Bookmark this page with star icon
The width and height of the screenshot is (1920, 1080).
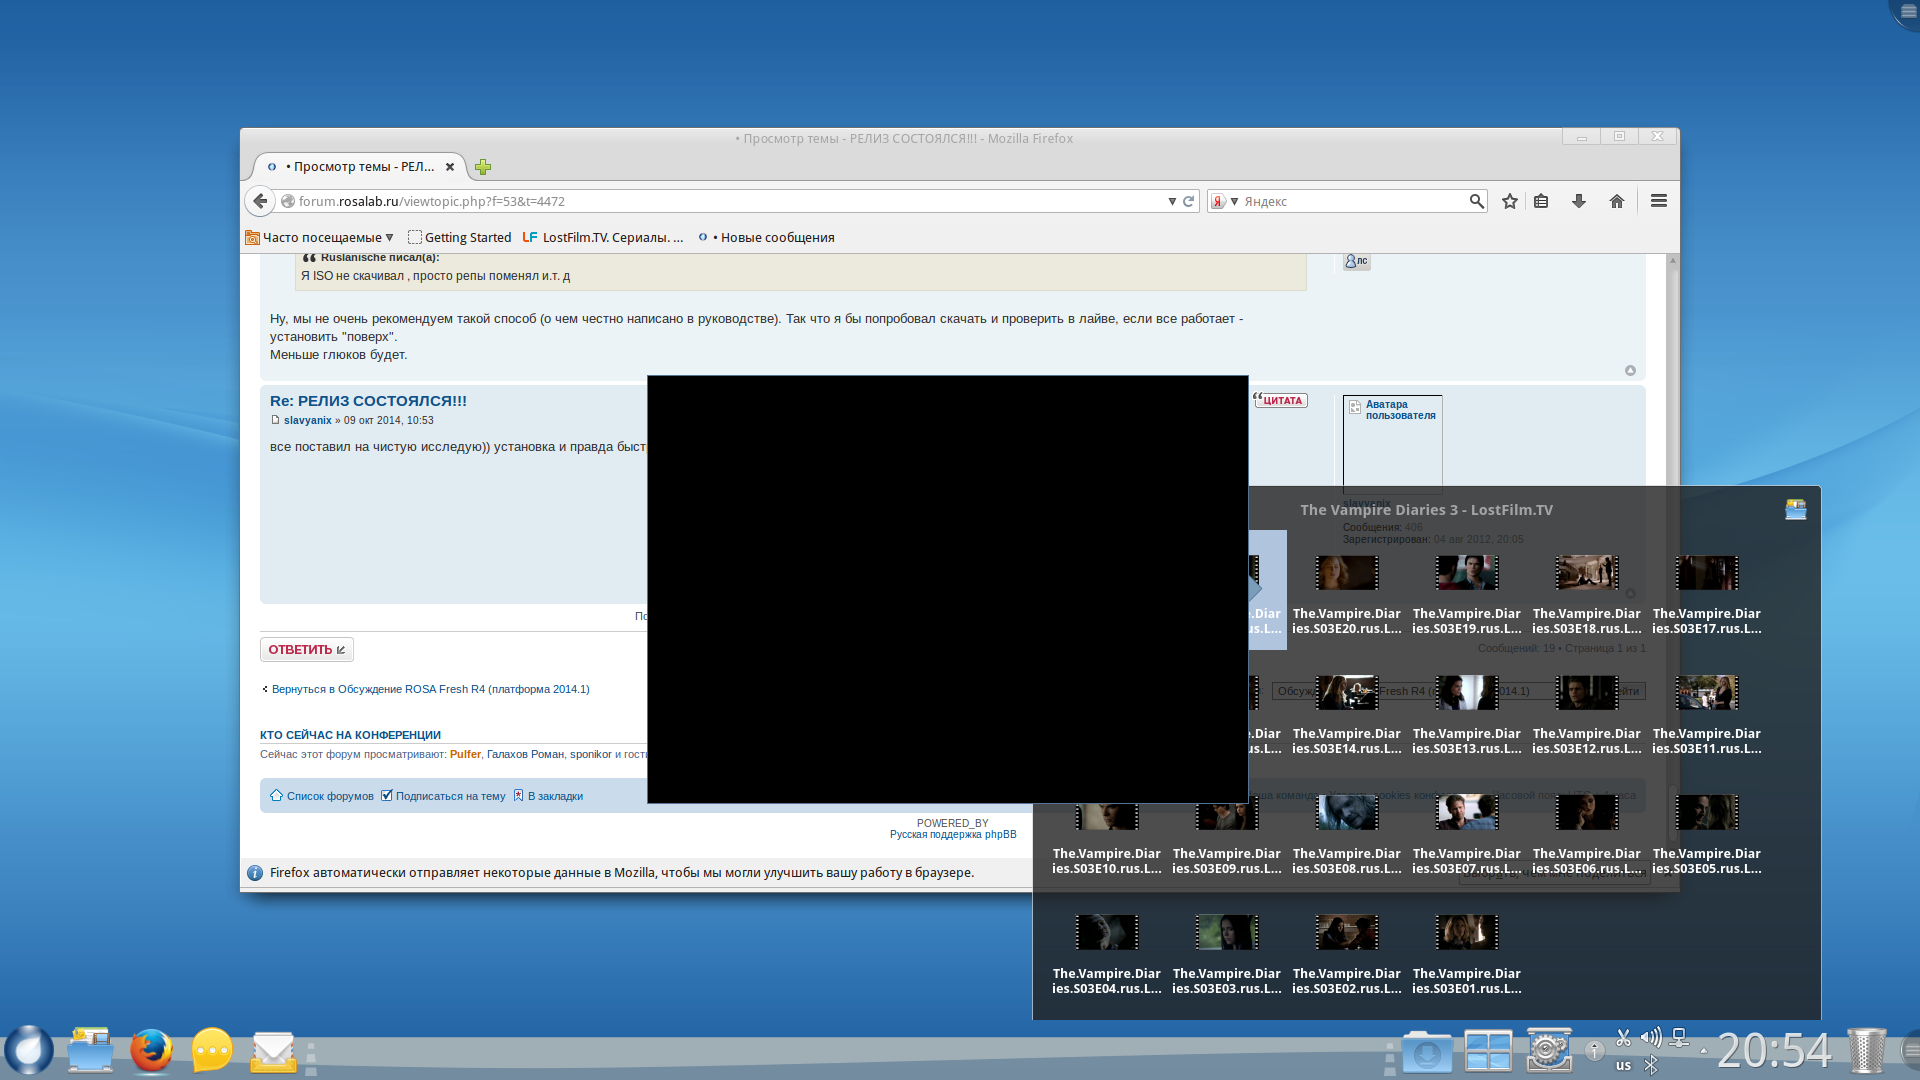(x=1510, y=201)
